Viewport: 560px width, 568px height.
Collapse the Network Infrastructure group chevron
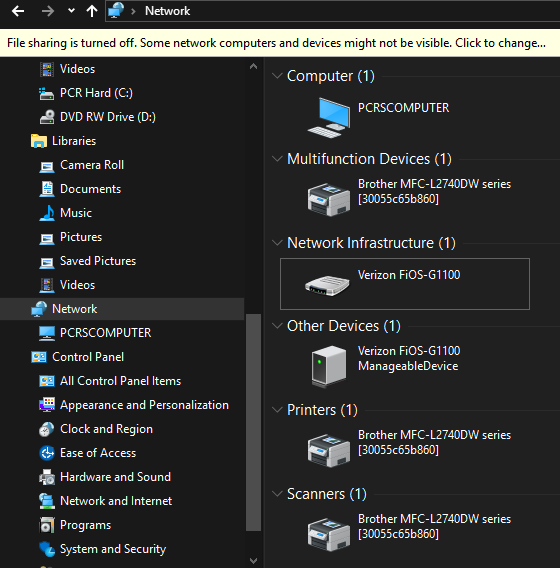(x=277, y=243)
